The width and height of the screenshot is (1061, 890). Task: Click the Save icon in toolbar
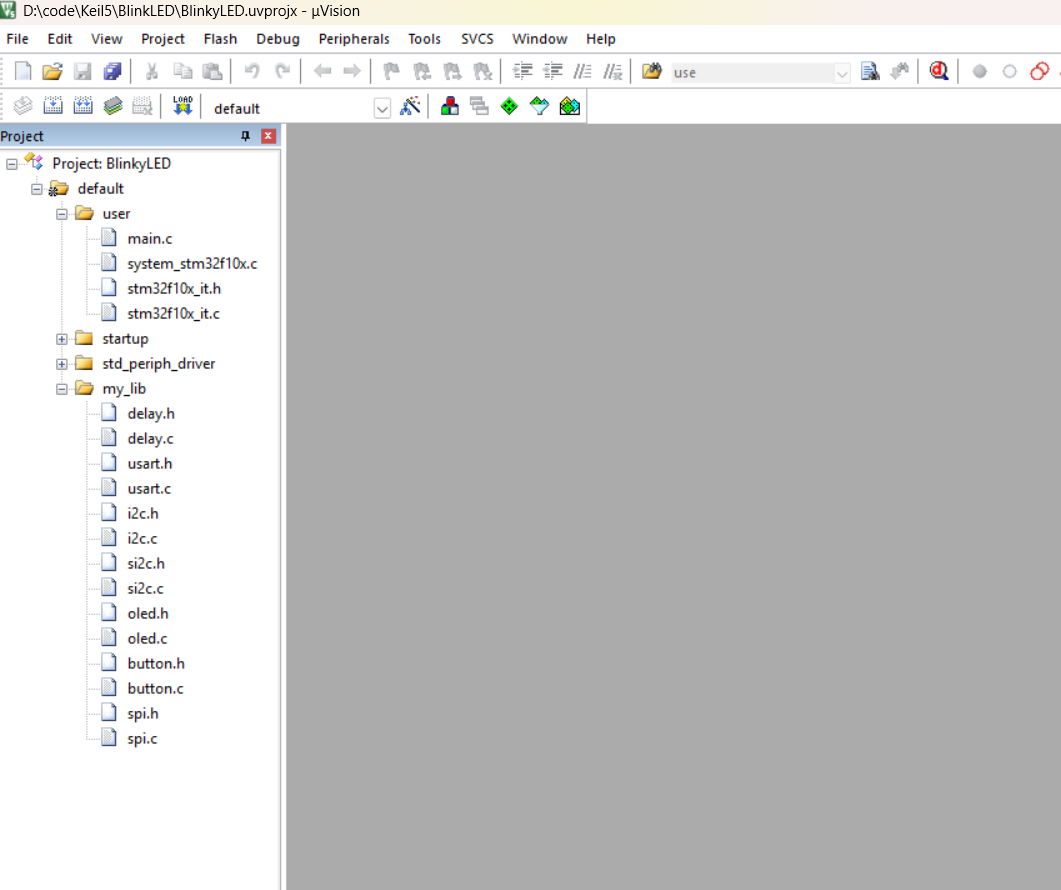pyautogui.click(x=82, y=71)
